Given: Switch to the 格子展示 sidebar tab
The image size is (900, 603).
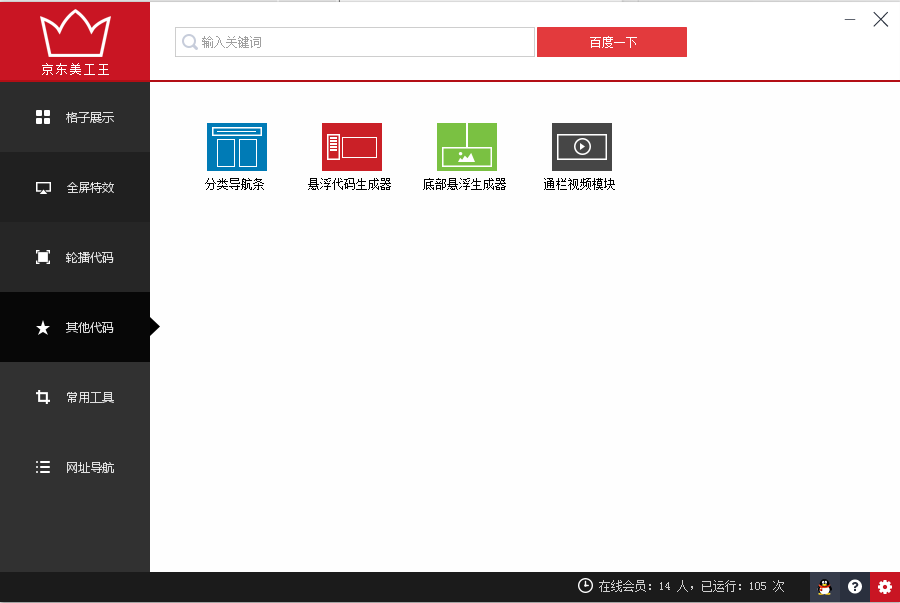Looking at the screenshot, I should click(75, 117).
